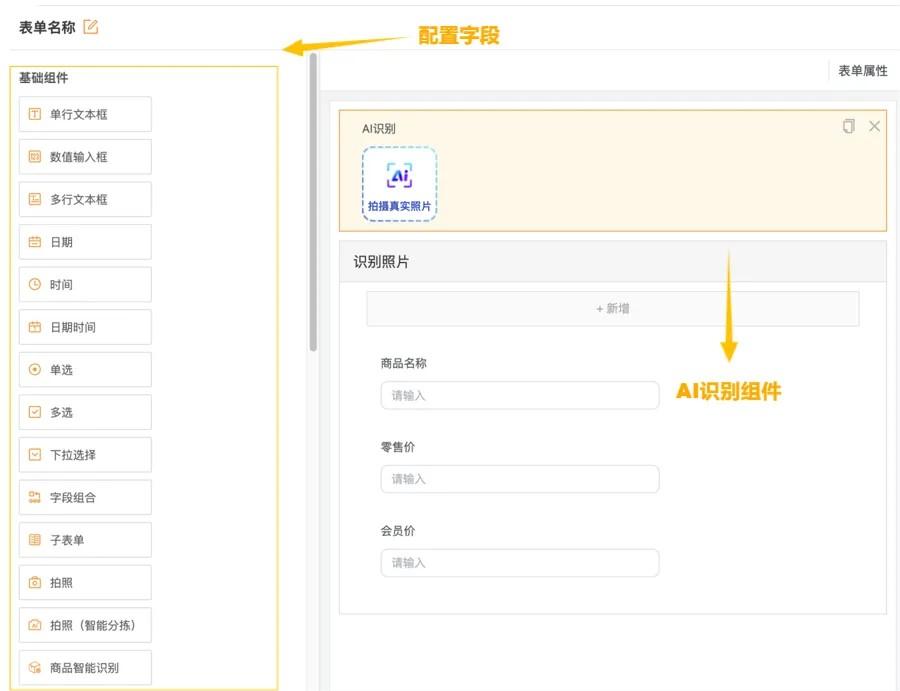900x691 pixels.
Task: Click the 商品名称 input field
Action: 519,395
